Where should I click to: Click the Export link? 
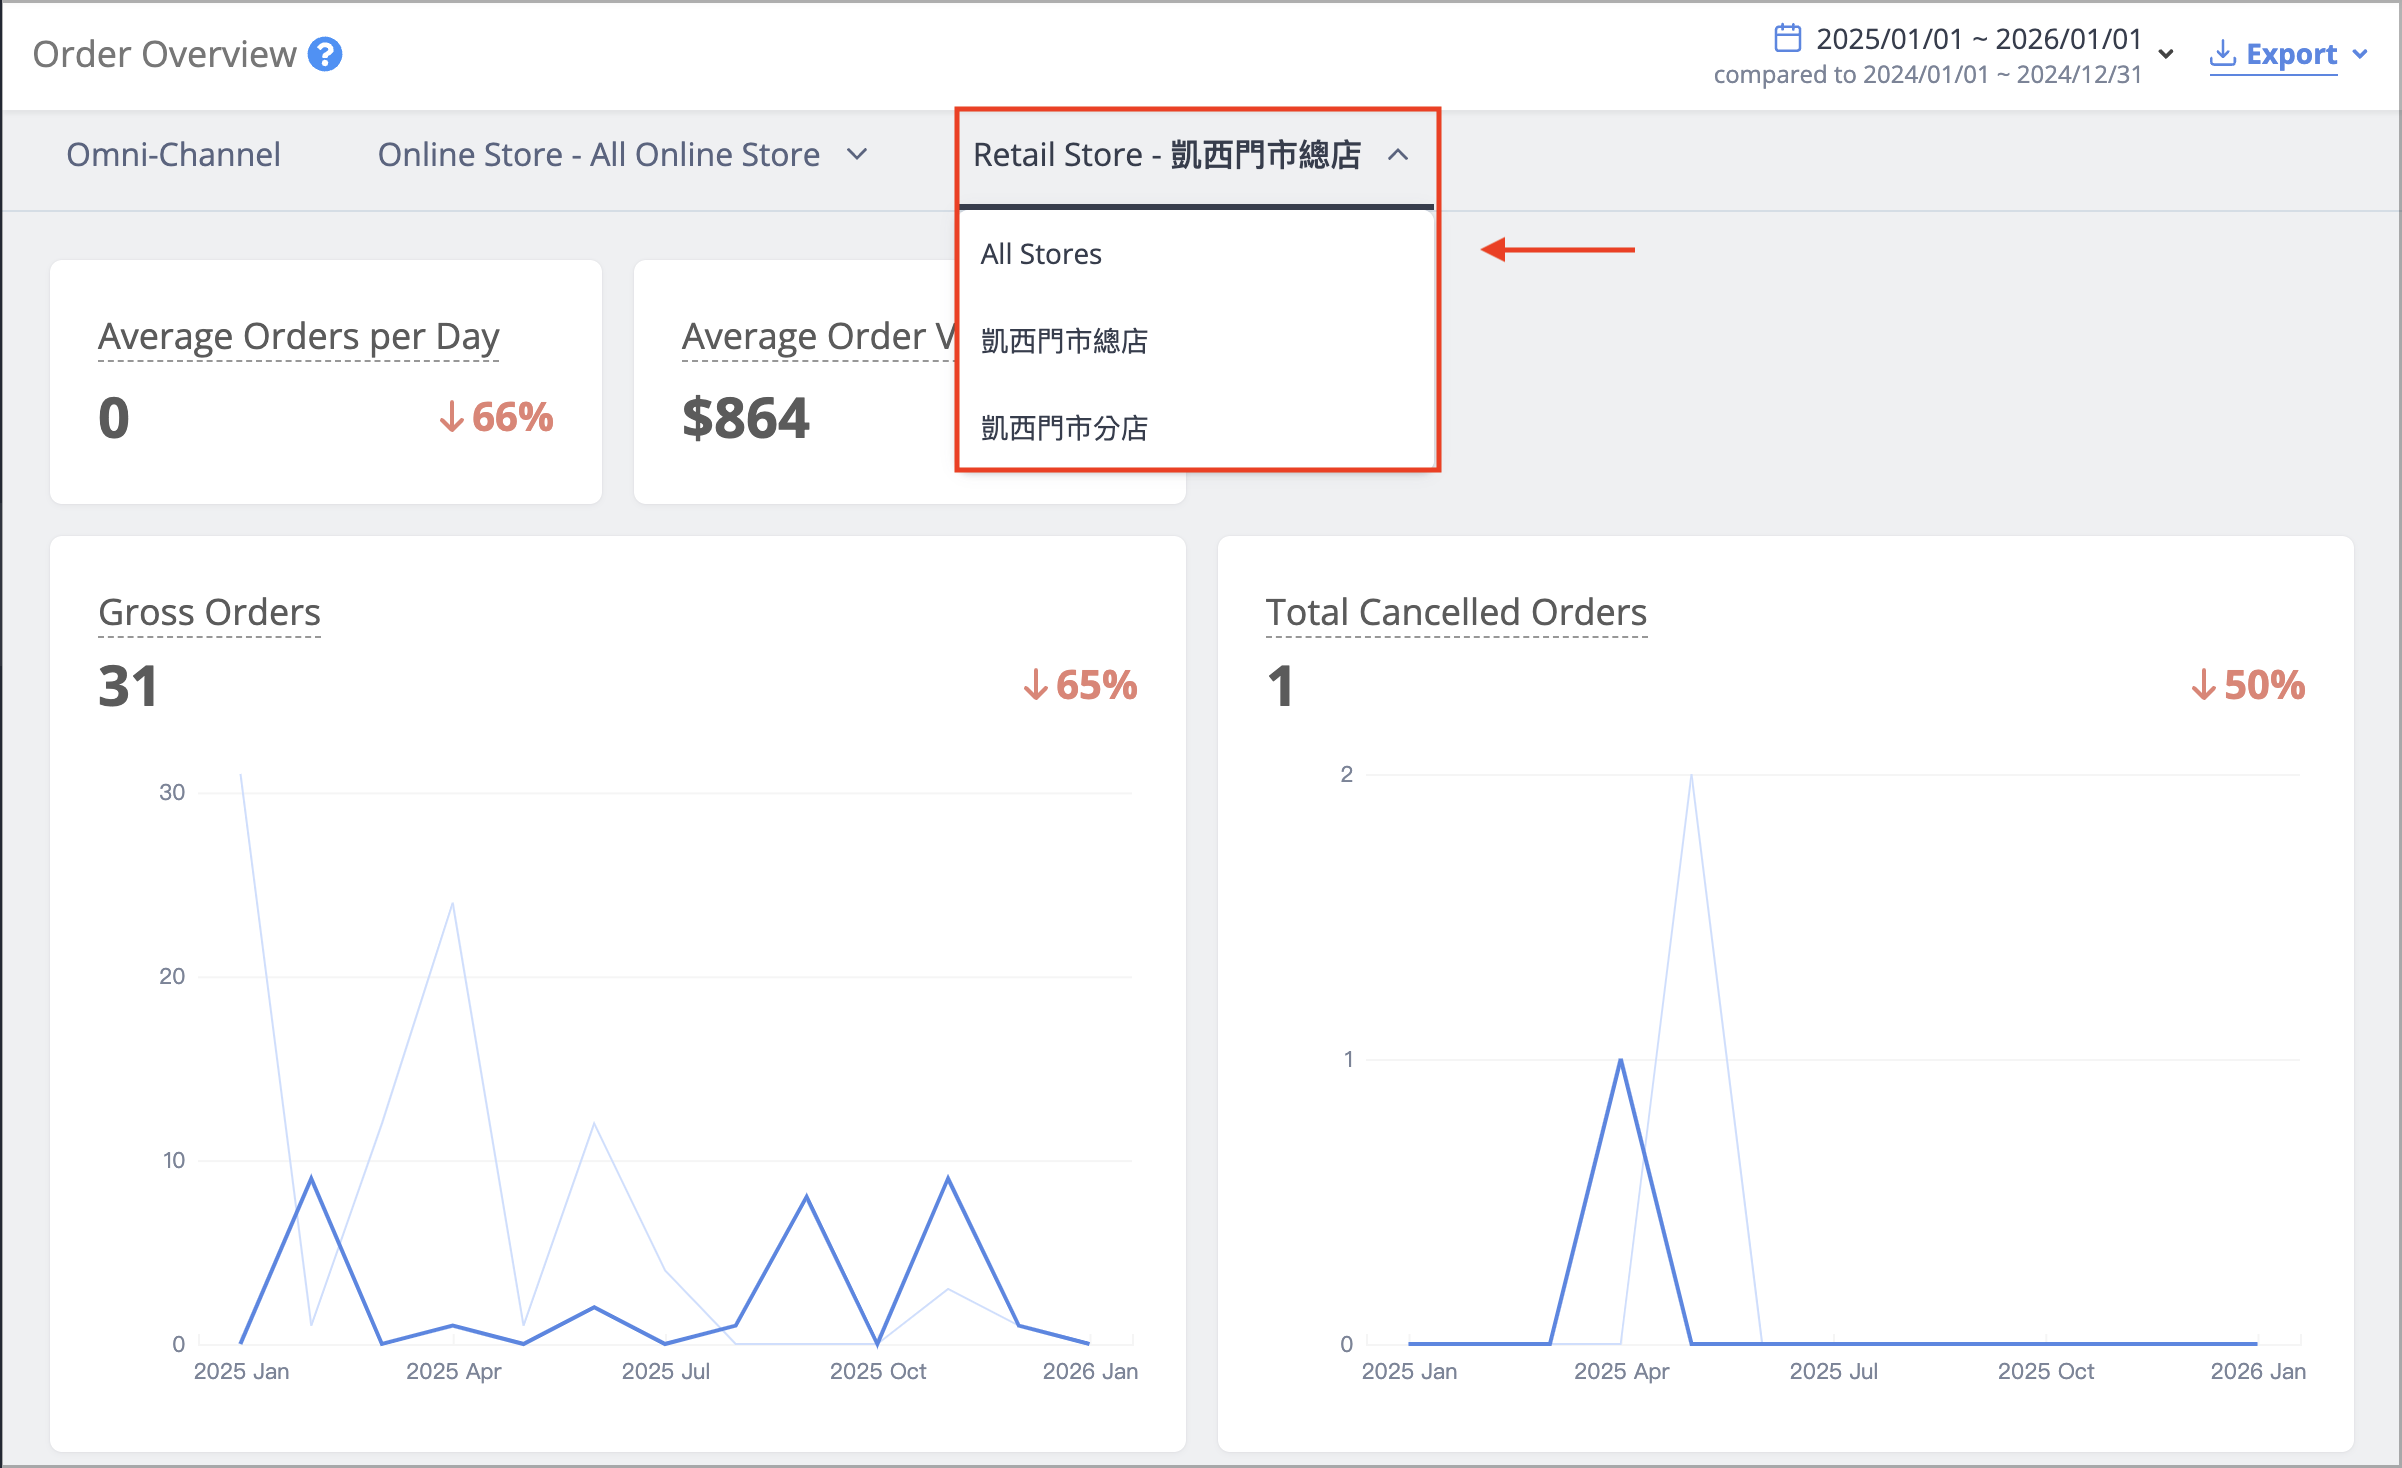coord(2291,54)
